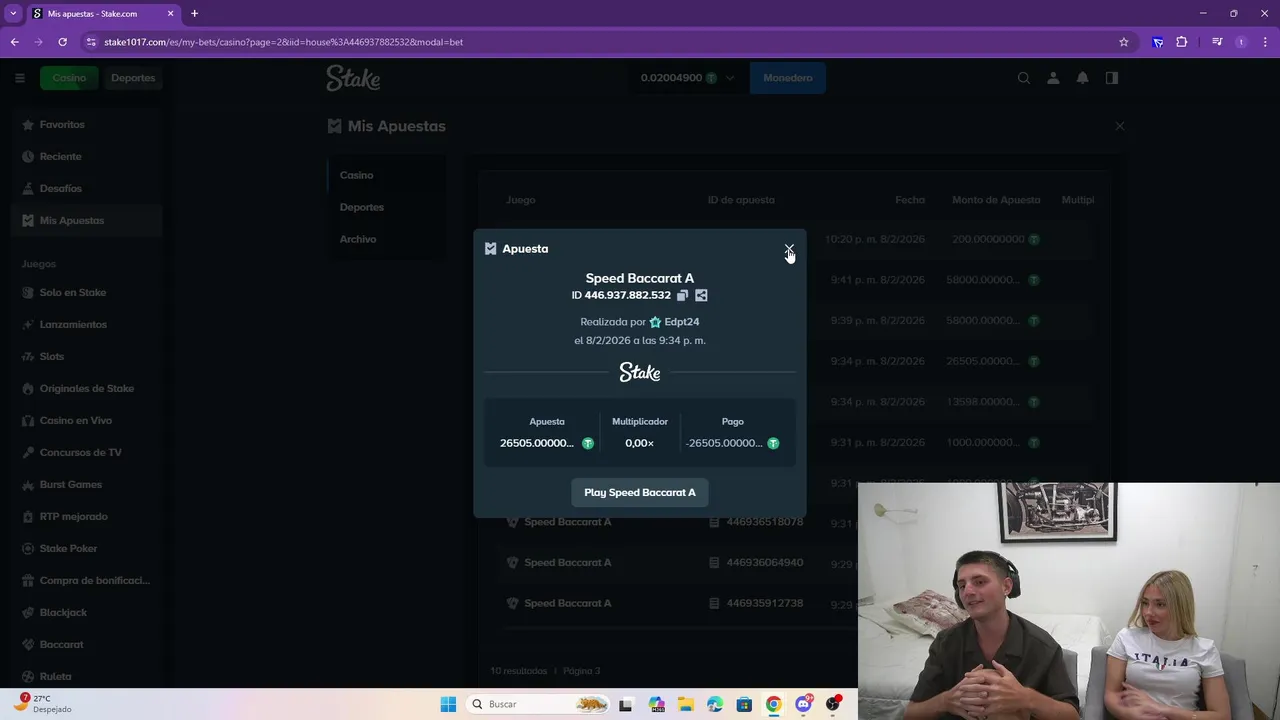Open a new browser tab
The image size is (1280, 720).
click(194, 14)
